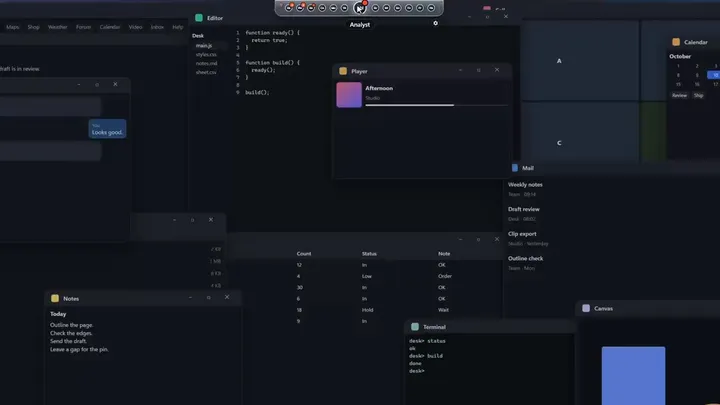Click the Review button in Calendar
Viewport: 720px width, 405px height.
tap(680, 96)
